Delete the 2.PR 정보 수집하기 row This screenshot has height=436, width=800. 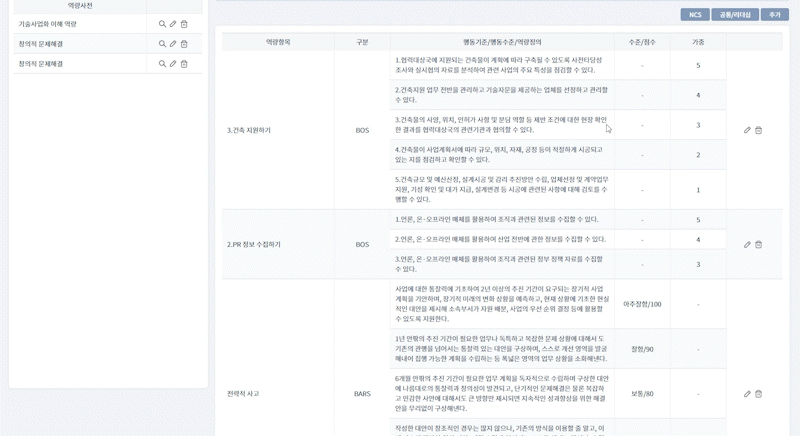tap(758, 244)
